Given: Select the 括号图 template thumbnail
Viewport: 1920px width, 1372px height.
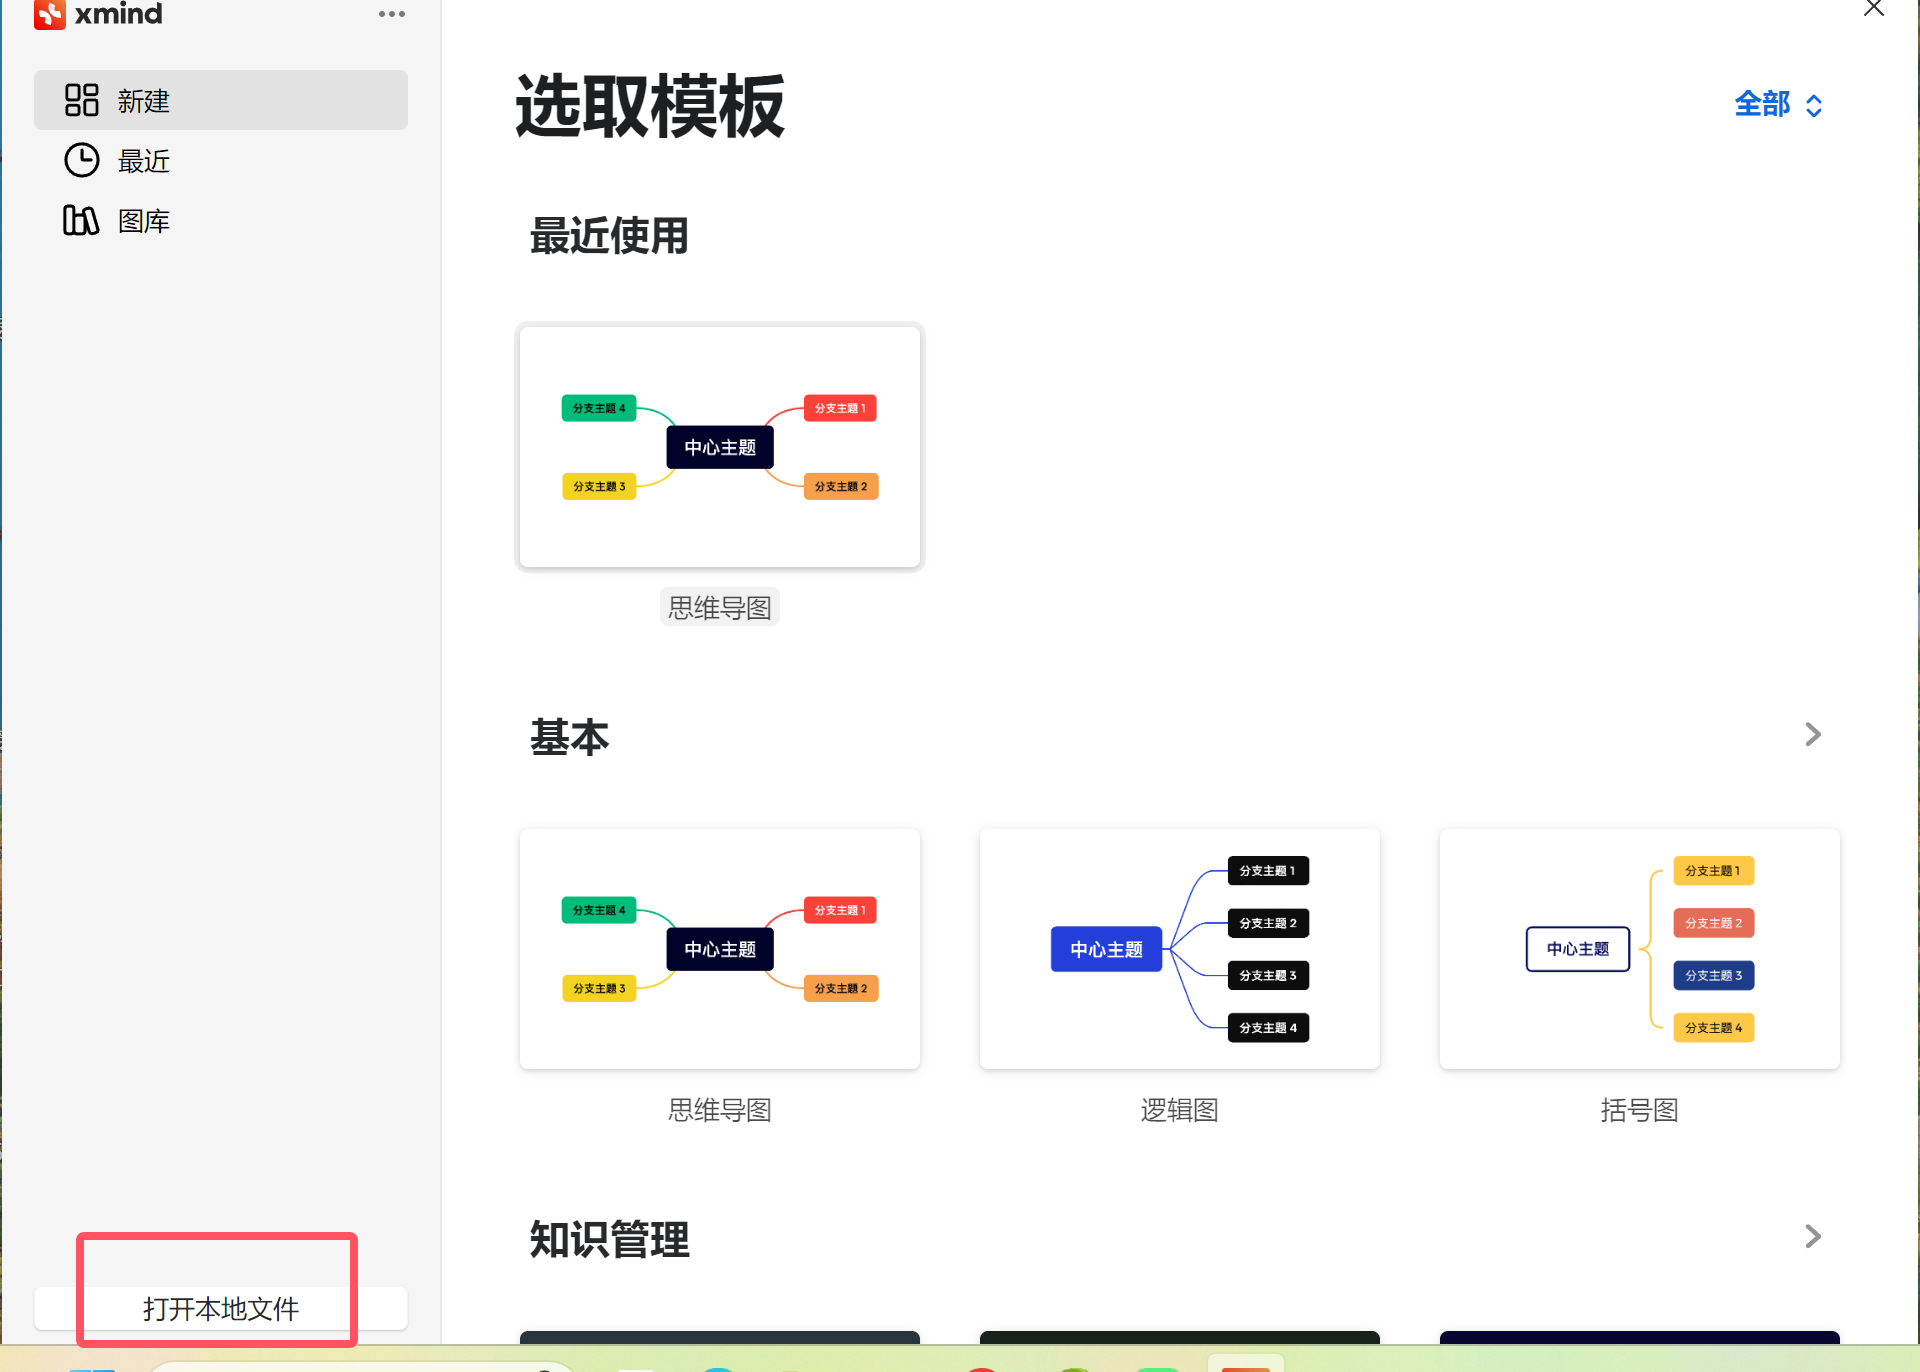Looking at the screenshot, I should pyautogui.click(x=1638, y=948).
